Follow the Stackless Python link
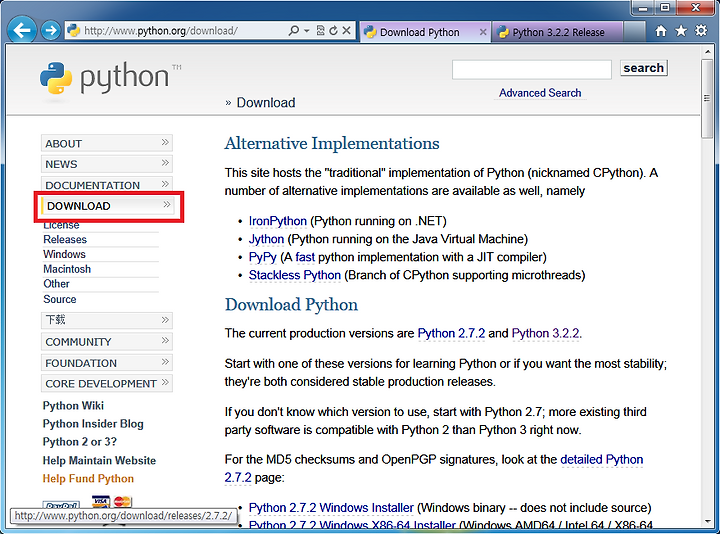Image resolution: width=720 pixels, height=534 pixels. [x=295, y=275]
